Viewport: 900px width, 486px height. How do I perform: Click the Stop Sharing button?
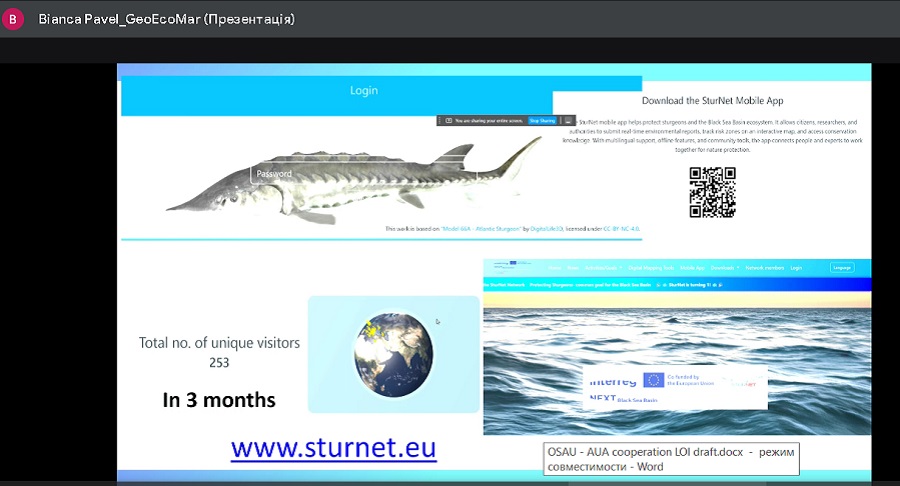tap(541, 121)
